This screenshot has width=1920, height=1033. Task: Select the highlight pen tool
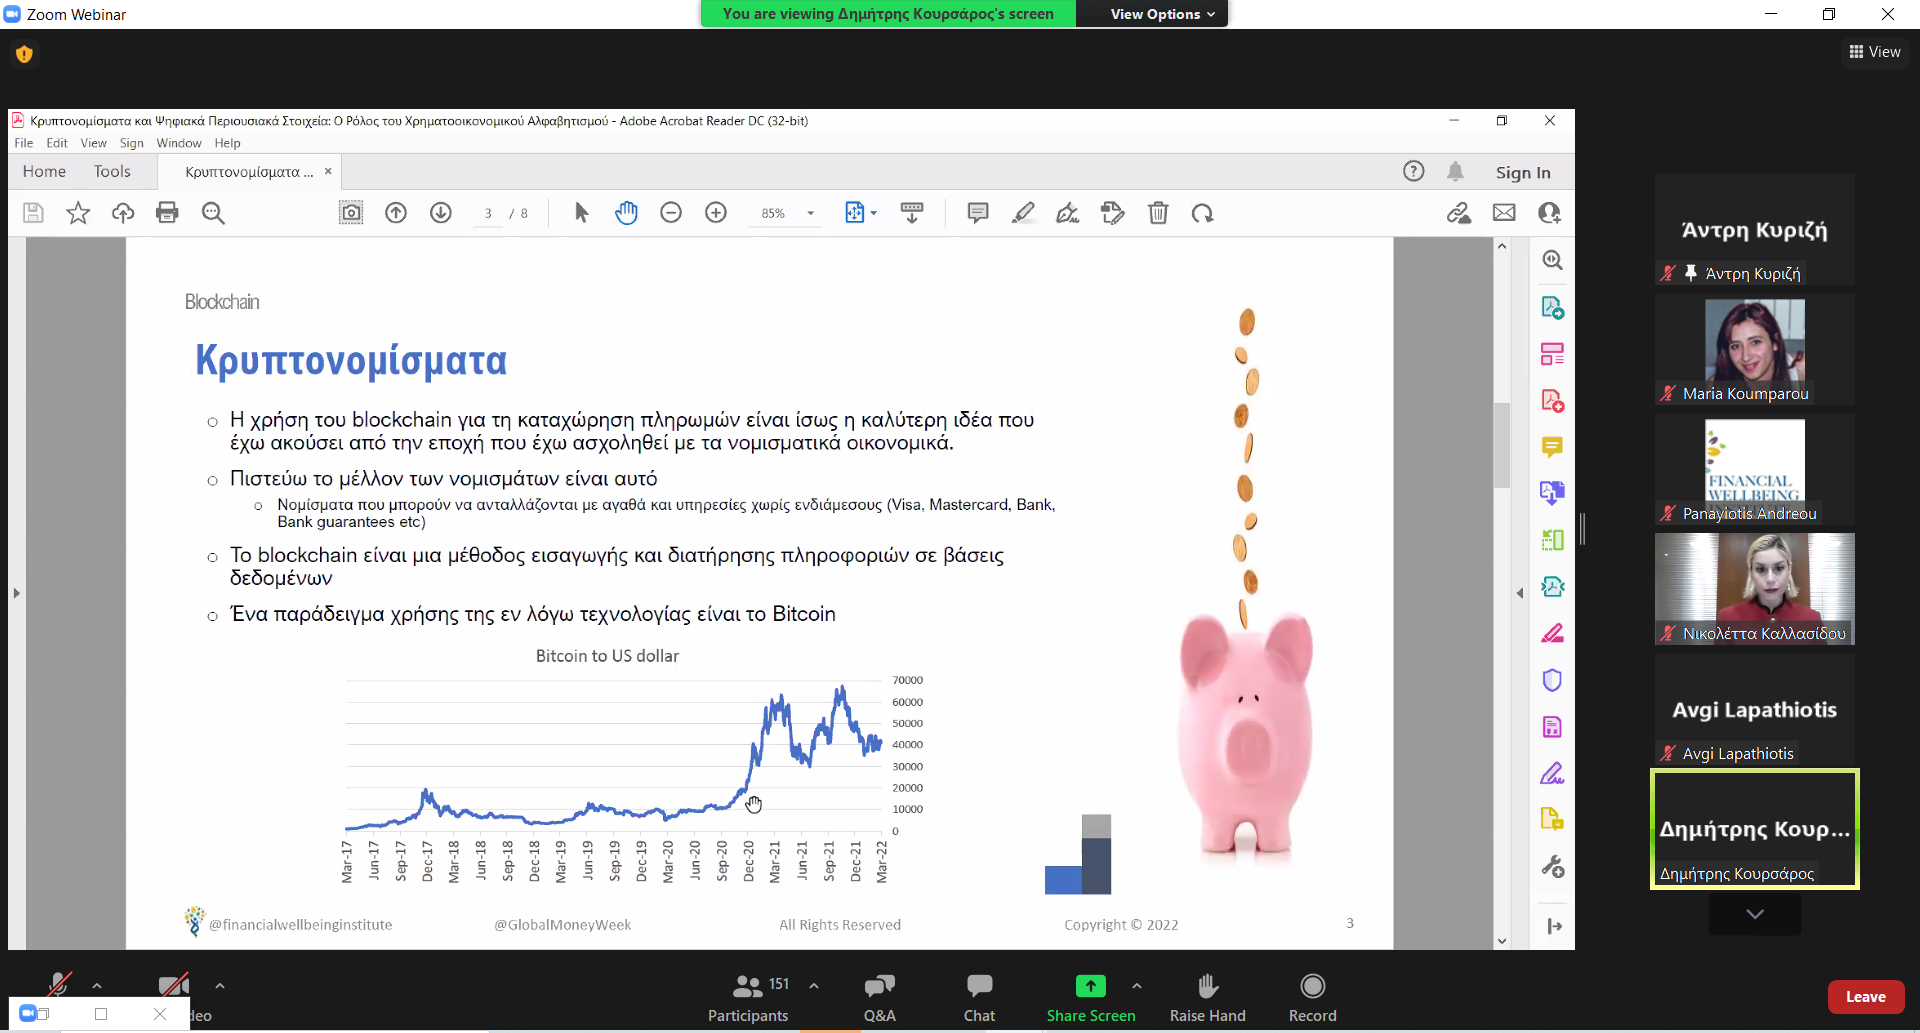point(1023,213)
